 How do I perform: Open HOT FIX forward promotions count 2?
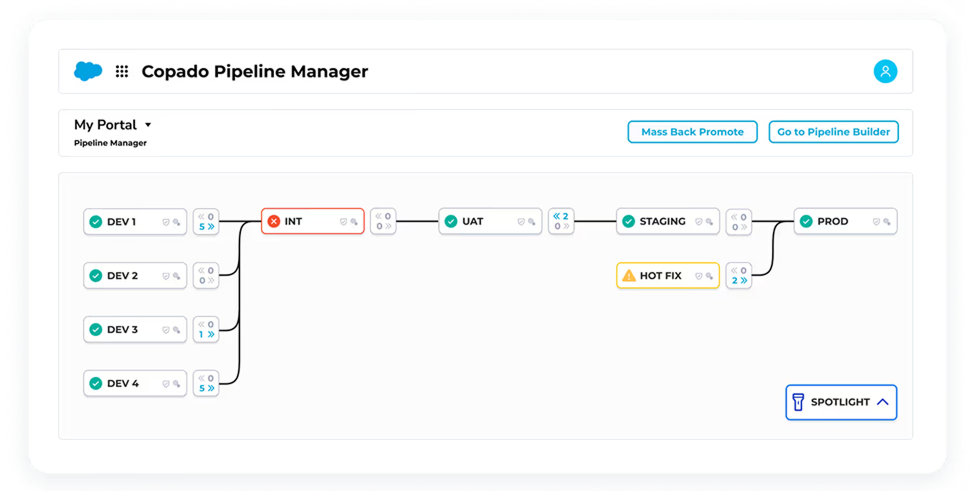pyautogui.click(x=739, y=280)
